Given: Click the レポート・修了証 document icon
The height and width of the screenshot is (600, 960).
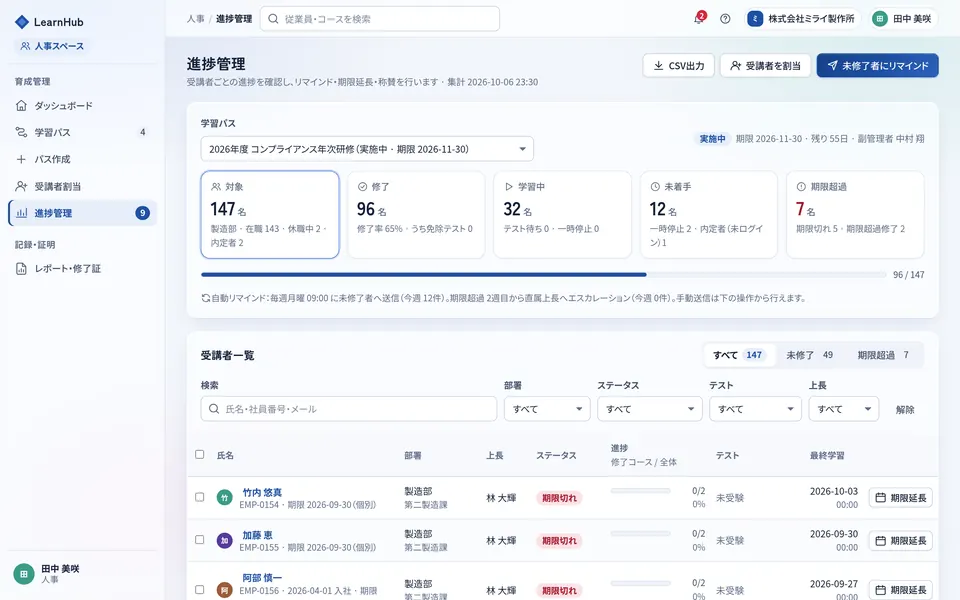Looking at the screenshot, I should tap(21, 269).
